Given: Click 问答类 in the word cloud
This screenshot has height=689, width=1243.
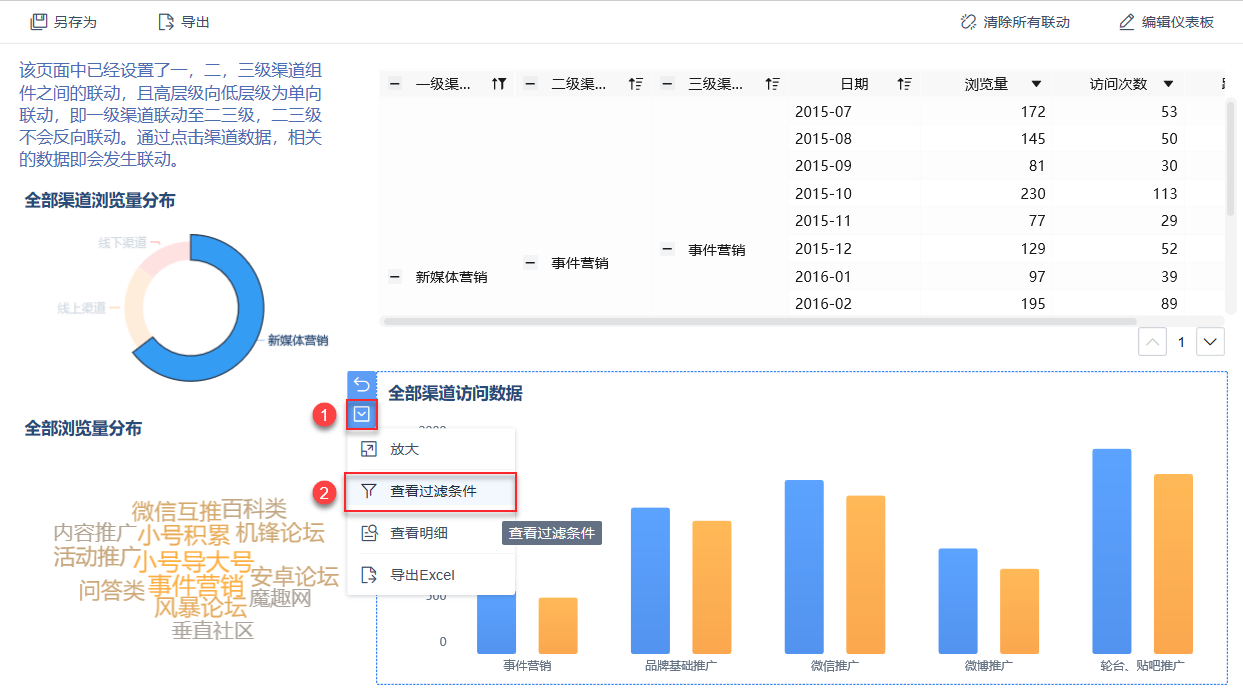Looking at the screenshot, I should [112, 591].
